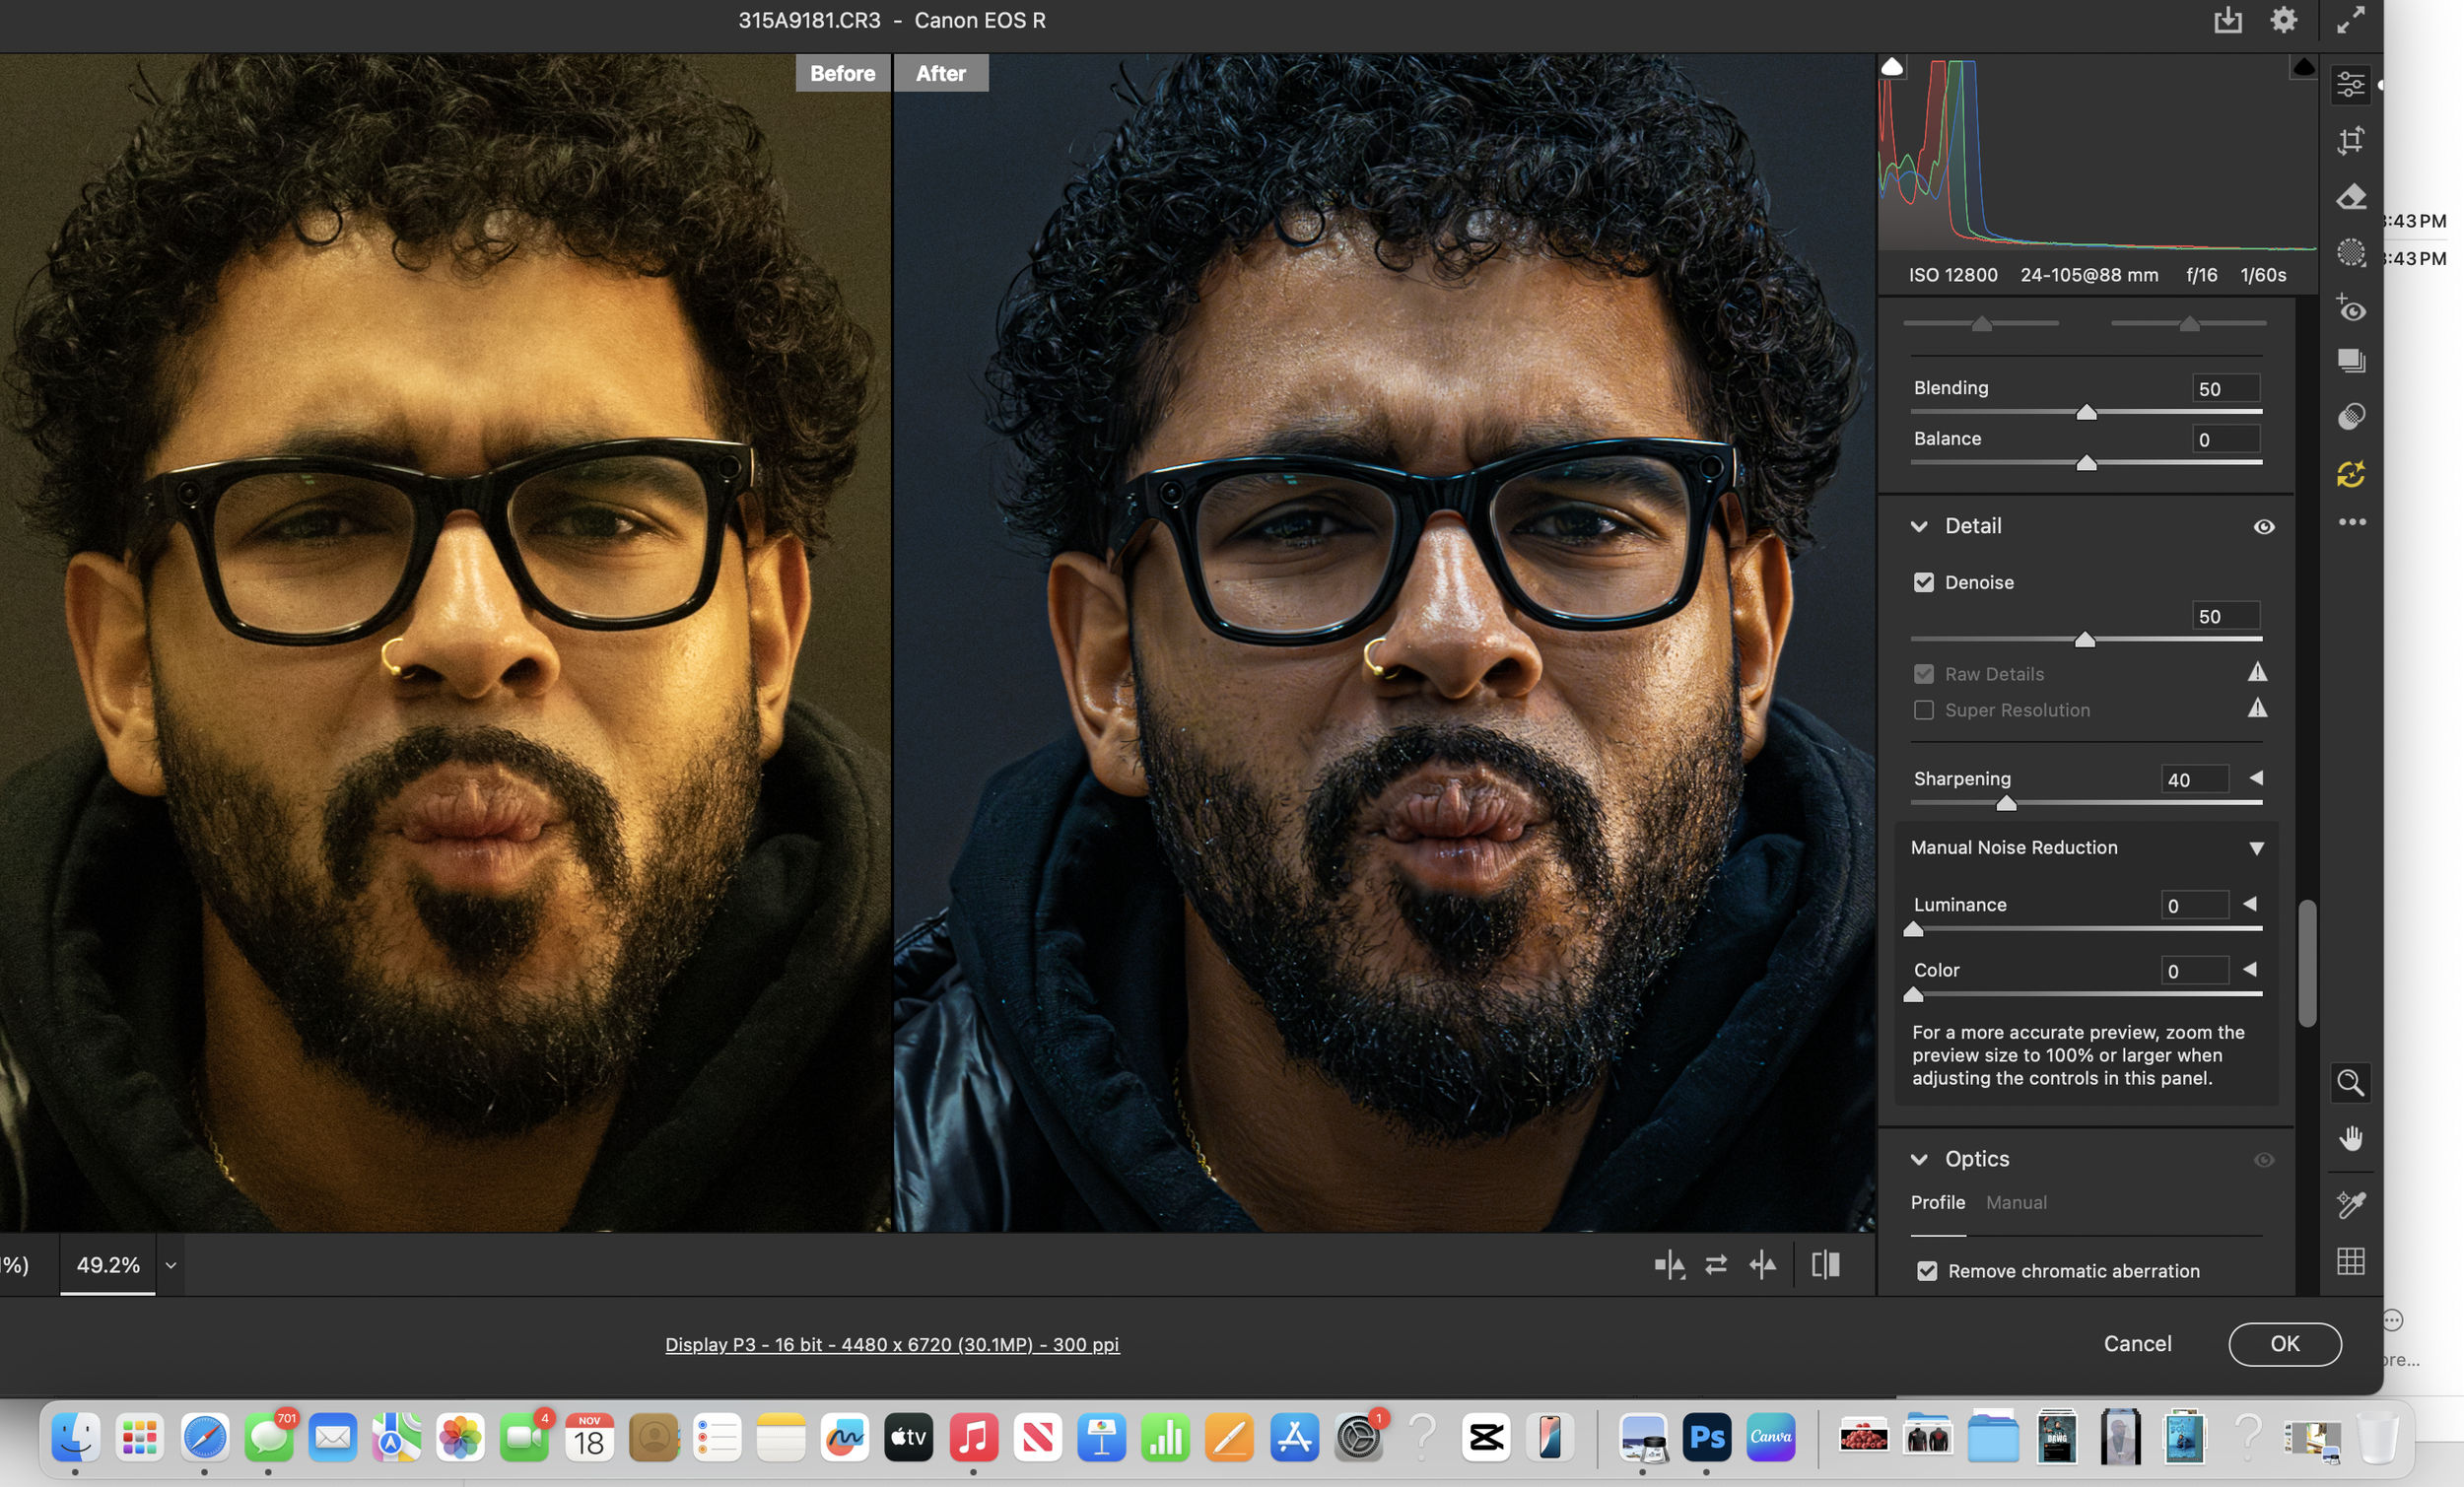The width and height of the screenshot is (2464, 1487).
Task: Toggle the Raw Details checkbox
Action: (x=1923, y=674)
